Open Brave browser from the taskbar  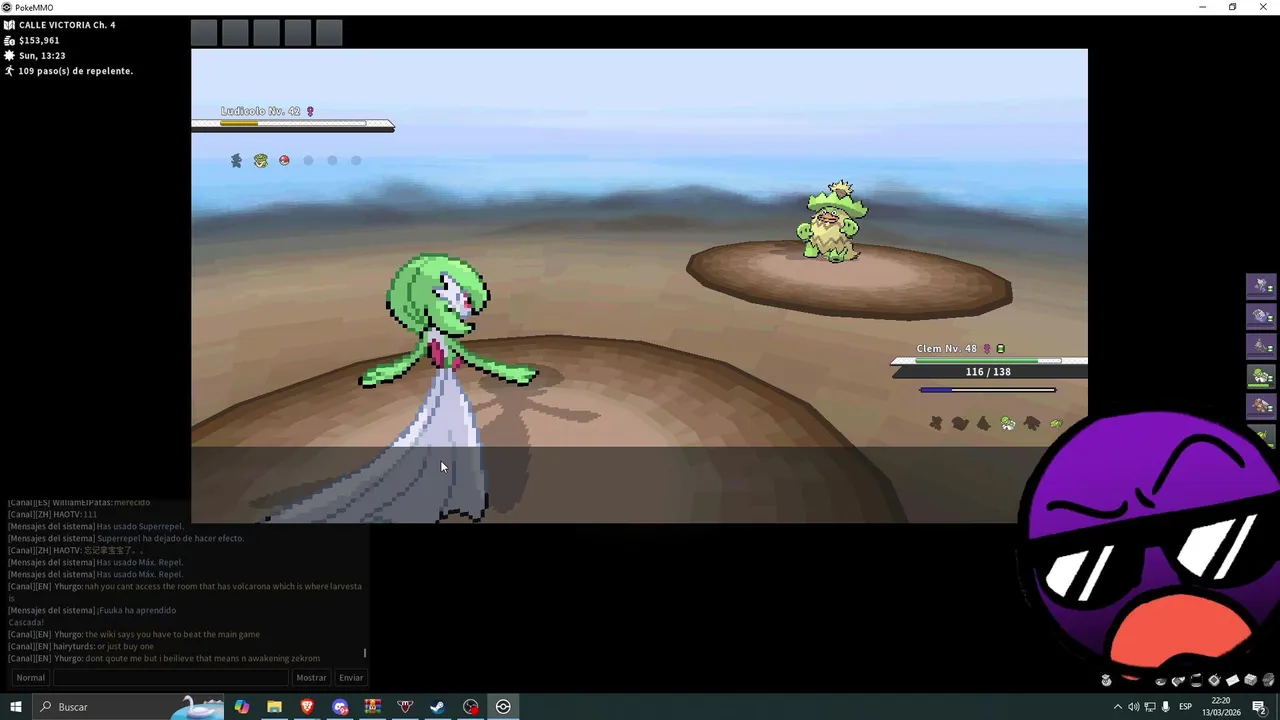[307, 707]
